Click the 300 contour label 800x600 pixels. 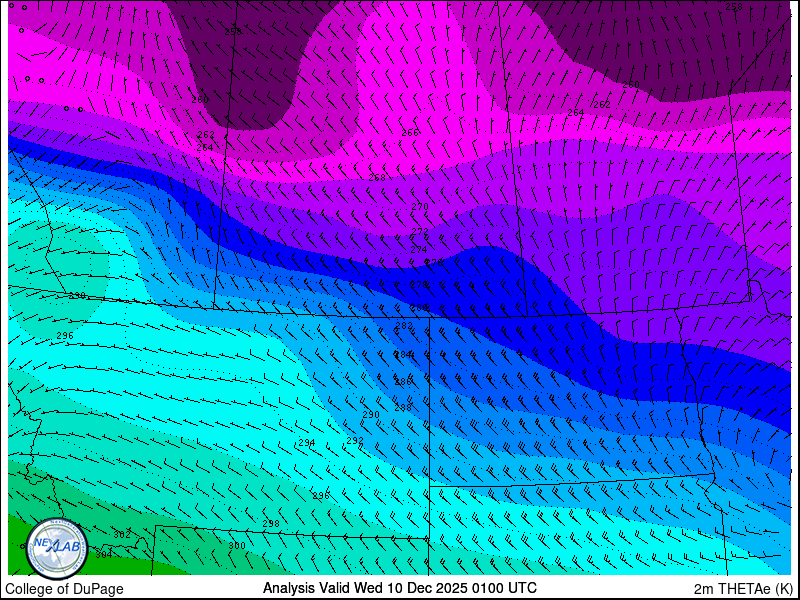[237, 546]
